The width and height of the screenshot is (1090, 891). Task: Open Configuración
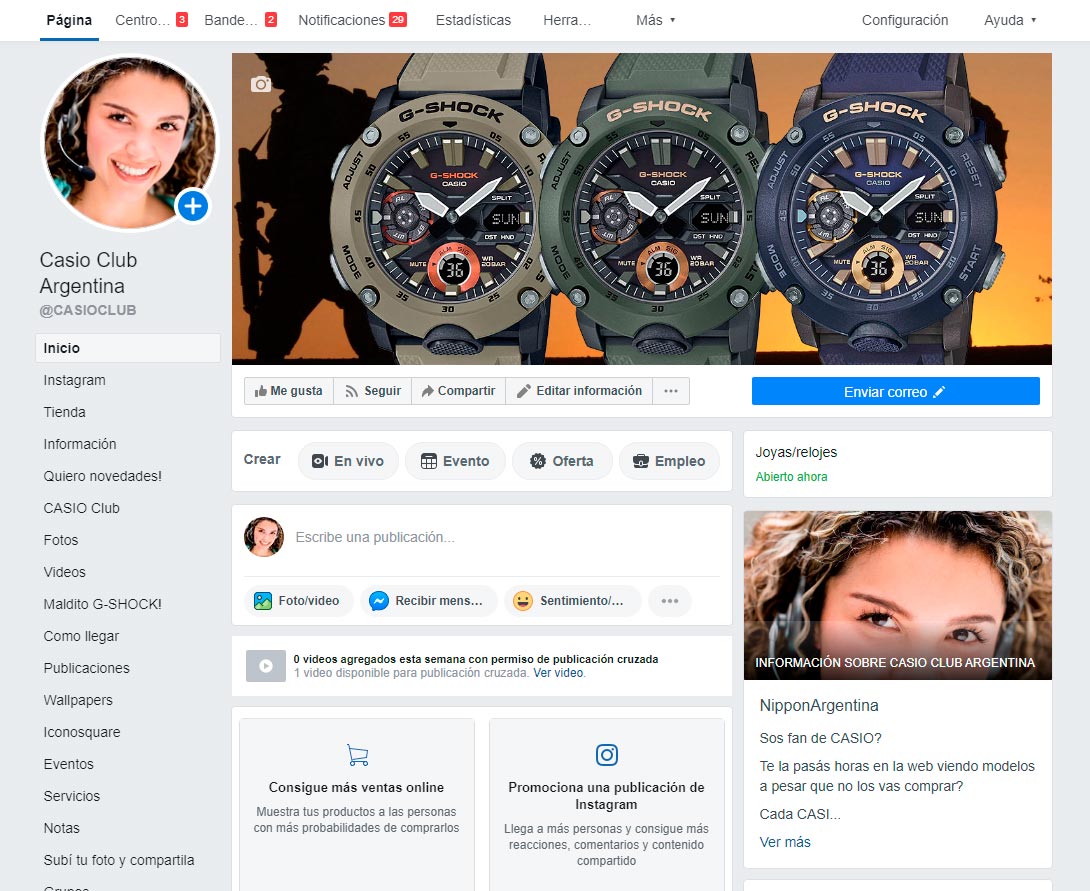point(905,20)
